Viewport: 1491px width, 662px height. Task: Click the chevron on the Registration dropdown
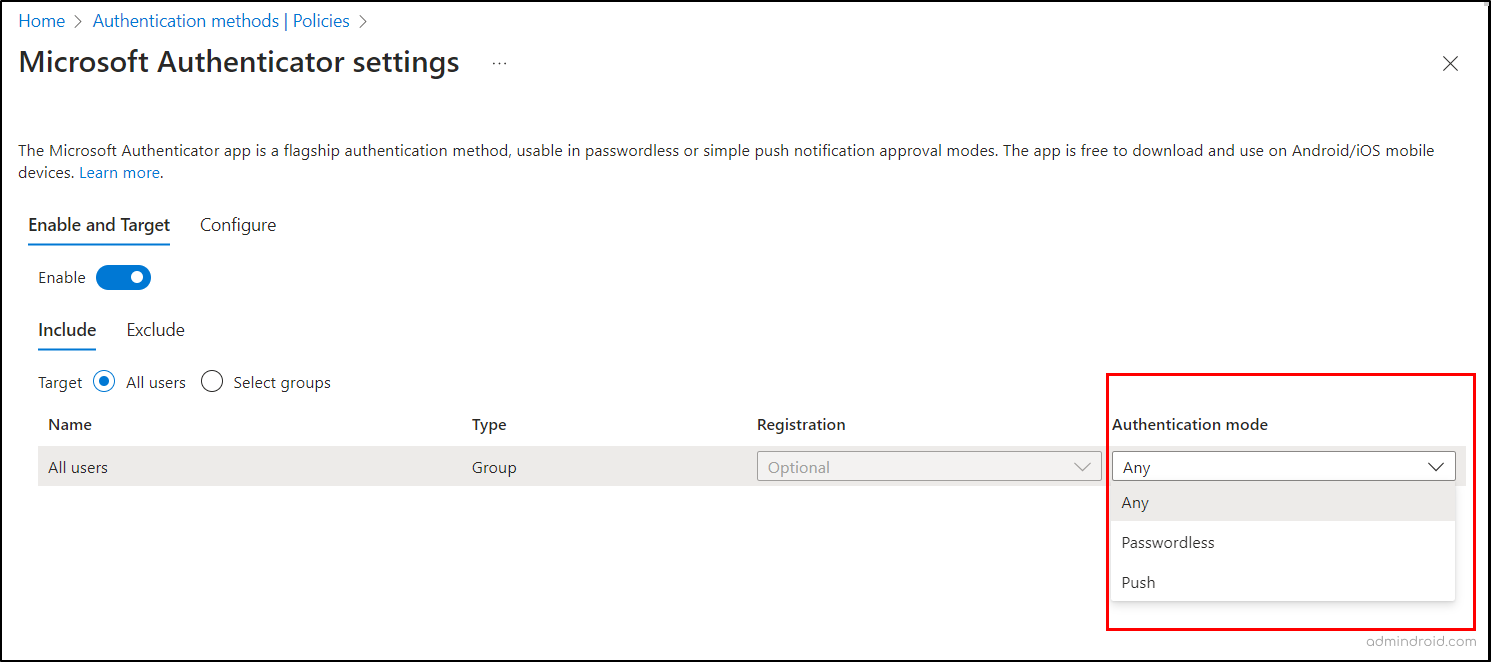(x=1082, y=466)
